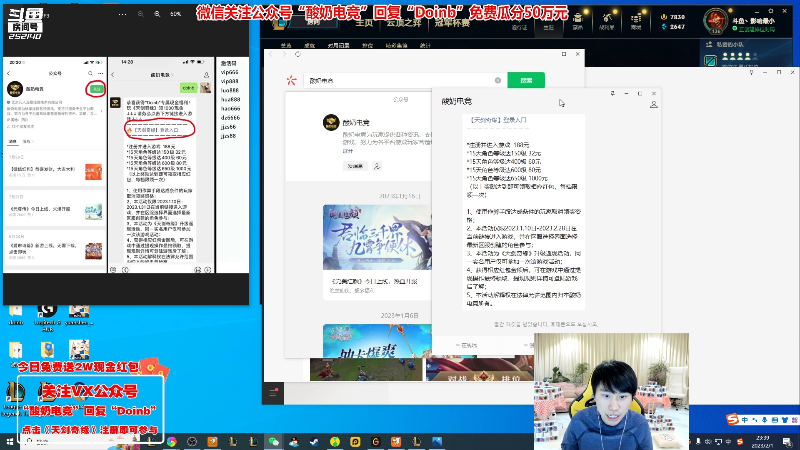Click the person icon beside follow button
The image size is (800, 450).
[x=377, y=166]
